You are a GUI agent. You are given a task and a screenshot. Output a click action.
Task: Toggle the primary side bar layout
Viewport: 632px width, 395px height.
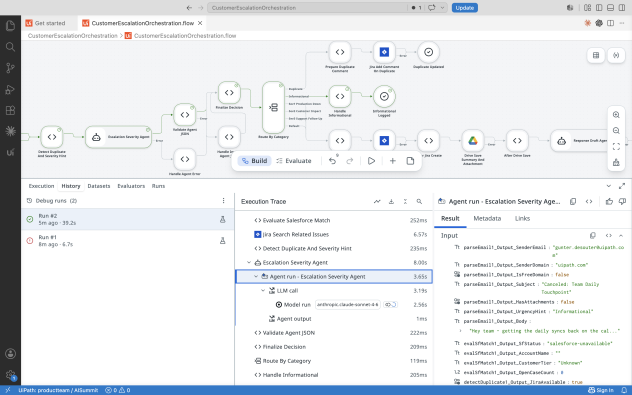tap(599, 8)
